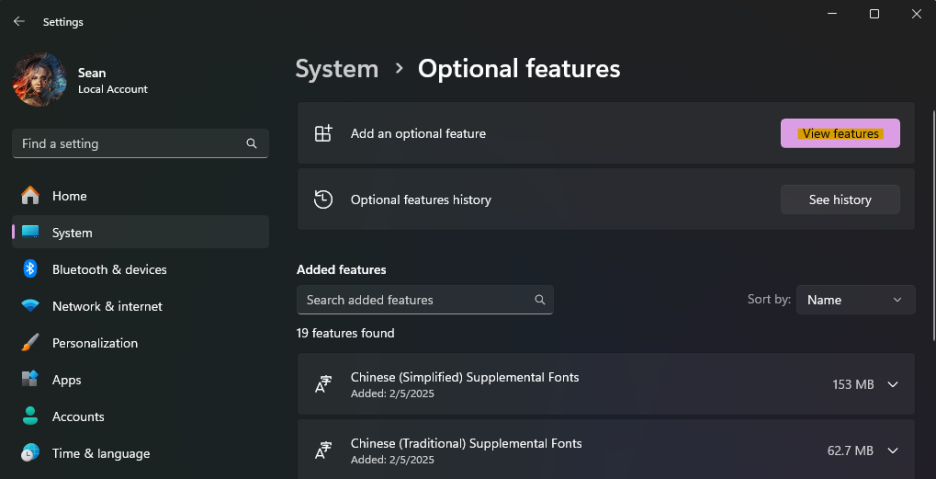
Task: Click the Find a setting search box
Action: [x=140, y=143]
